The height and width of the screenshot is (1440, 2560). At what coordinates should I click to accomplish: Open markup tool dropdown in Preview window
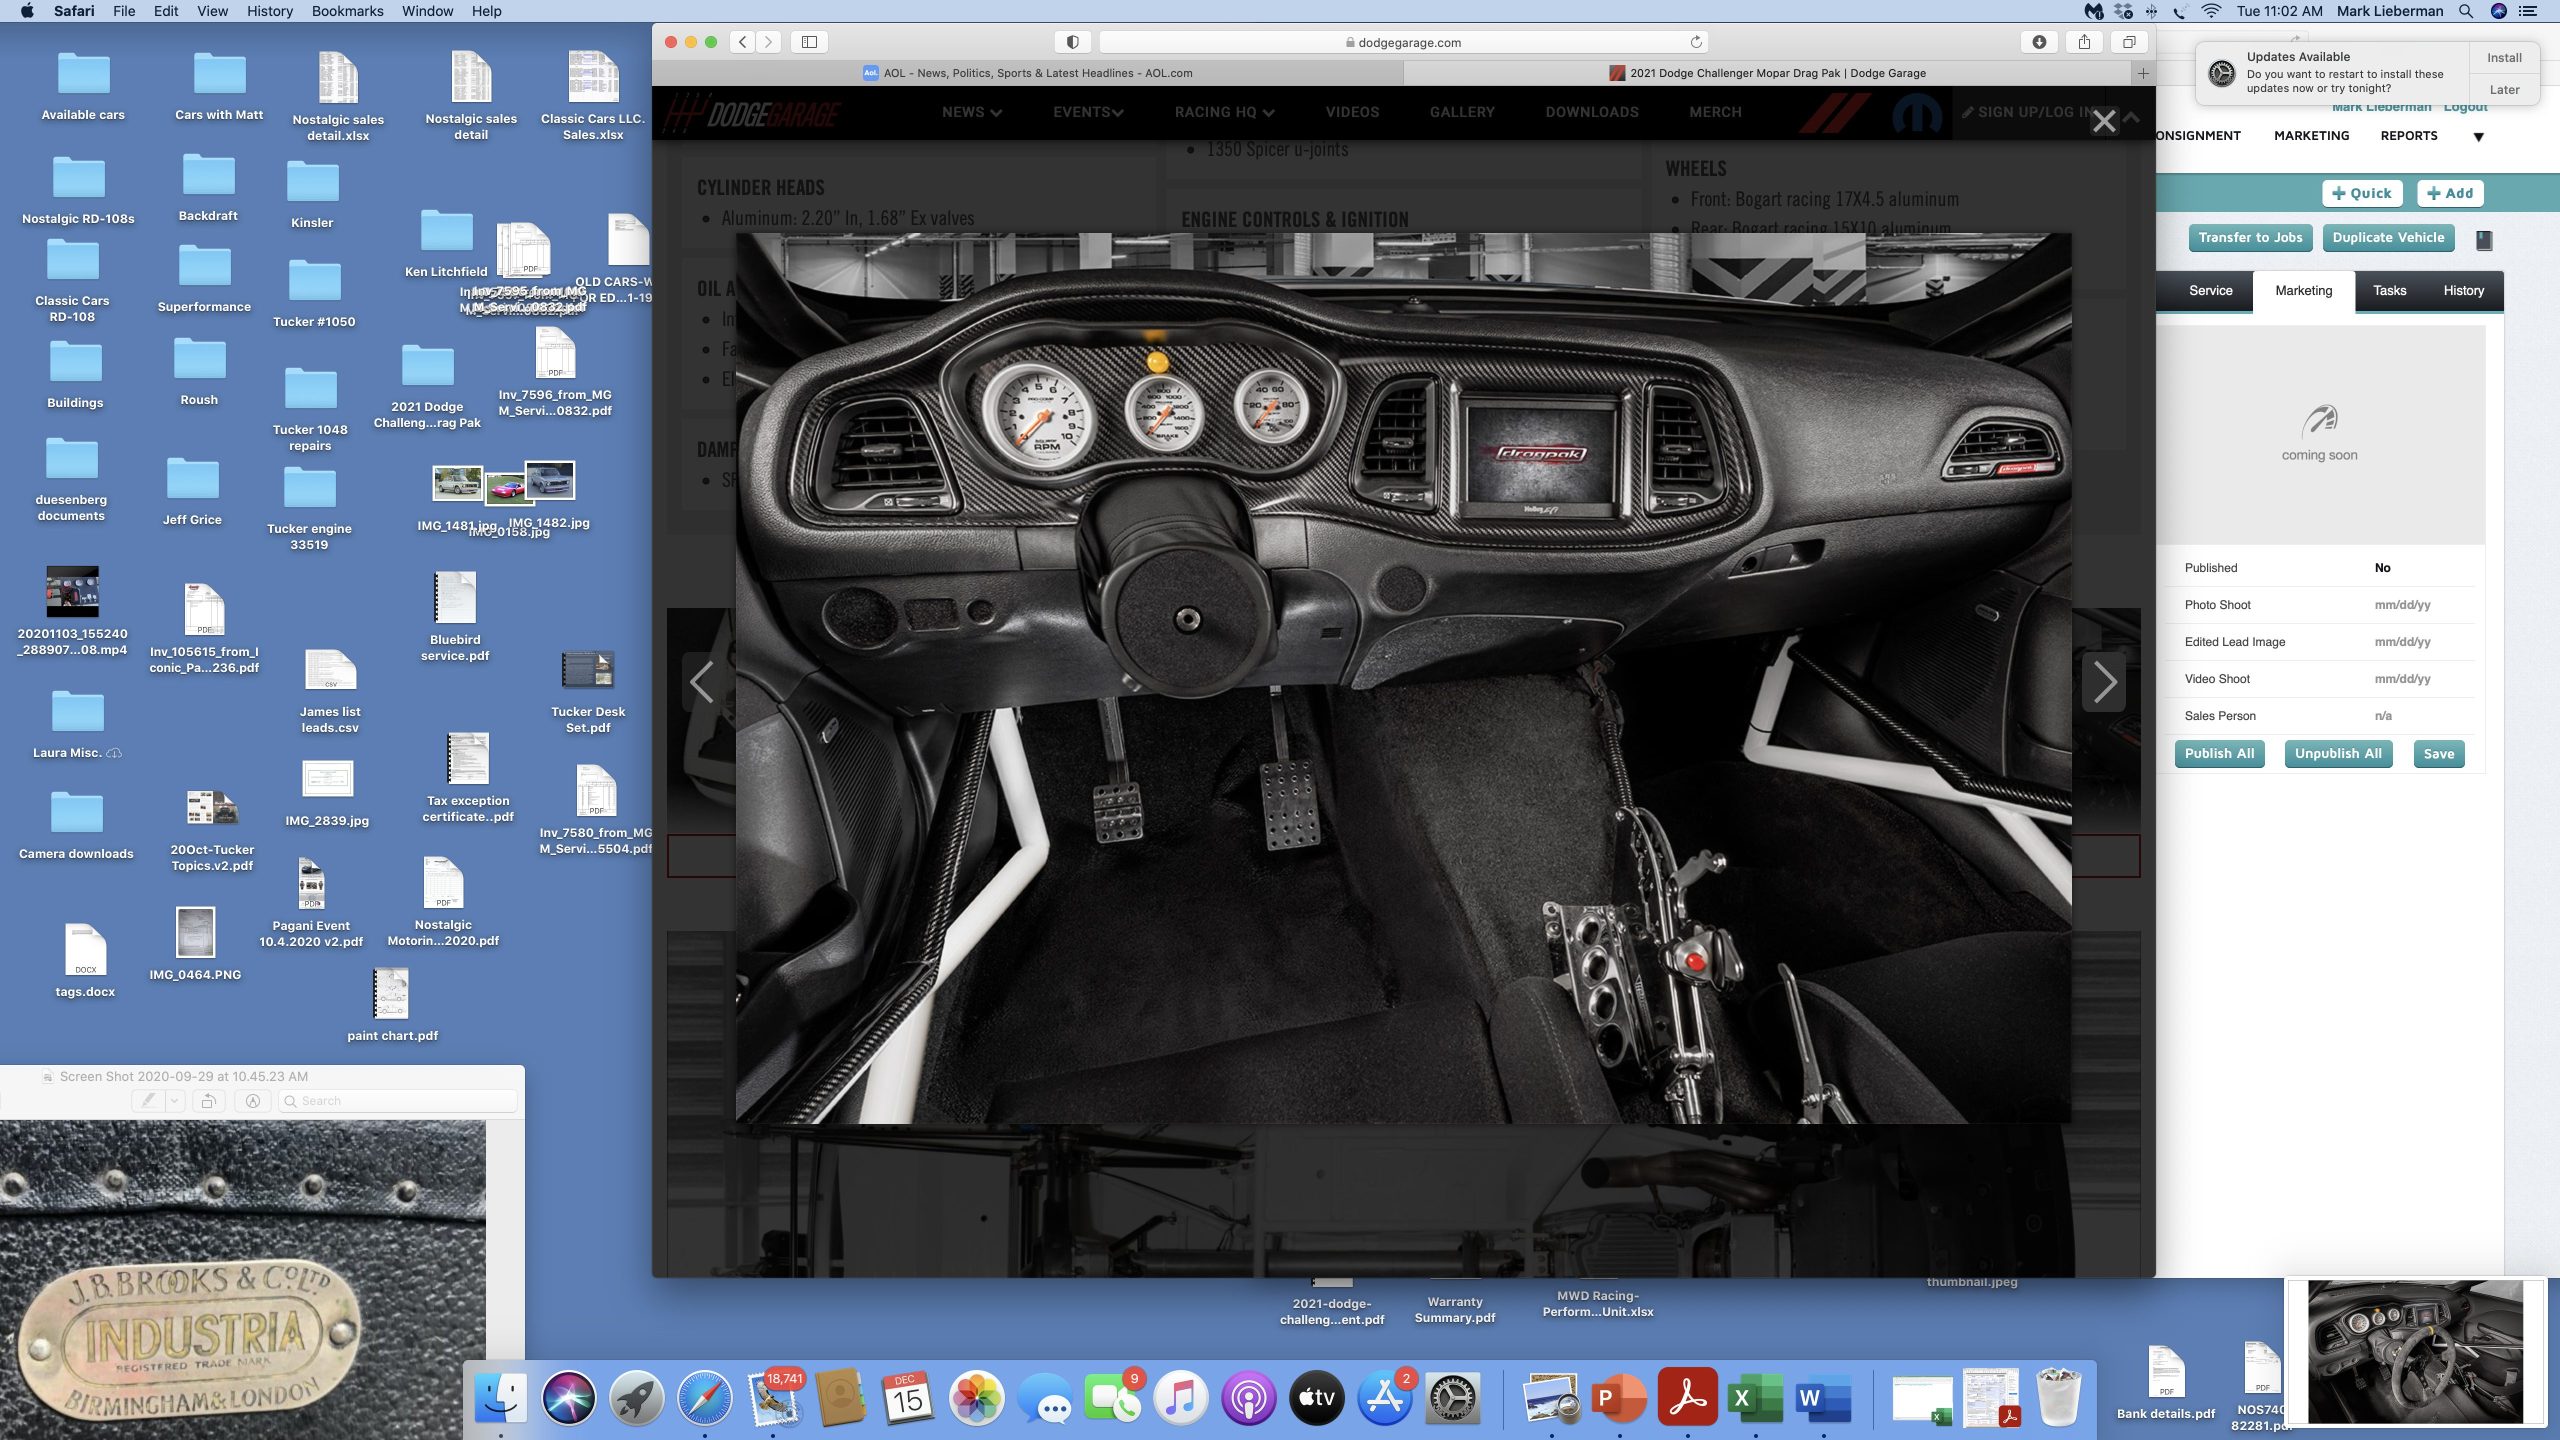[174, 1100]
